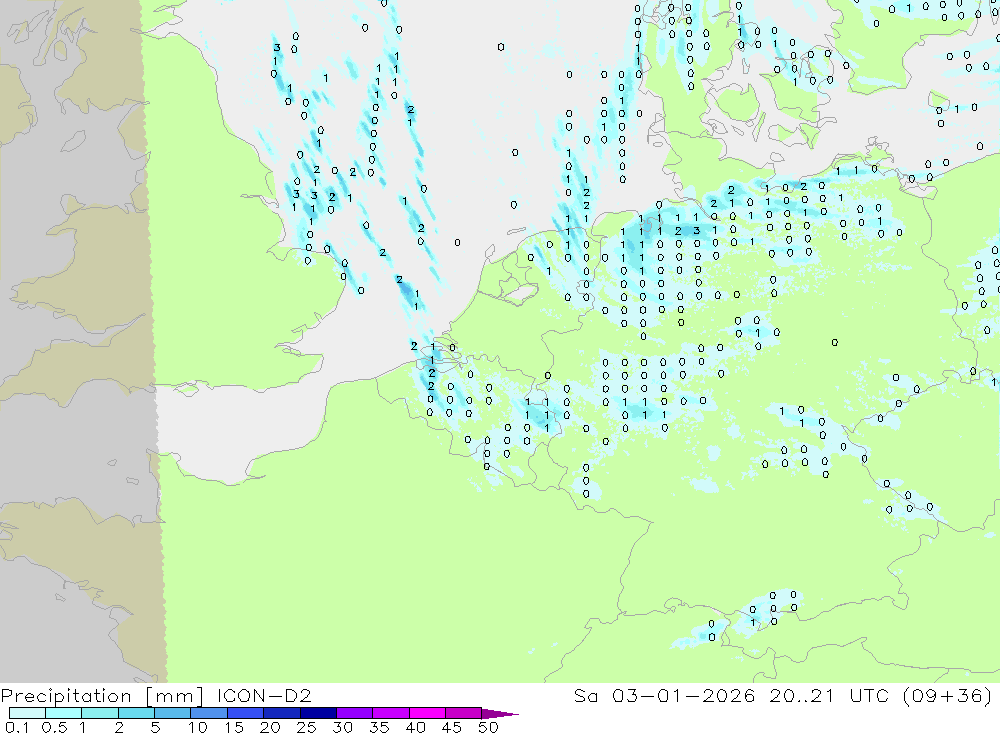Click the '(09+36)' forecast run text
The width and height of the screenshot is (1000, 733).
tap(948, 695)
